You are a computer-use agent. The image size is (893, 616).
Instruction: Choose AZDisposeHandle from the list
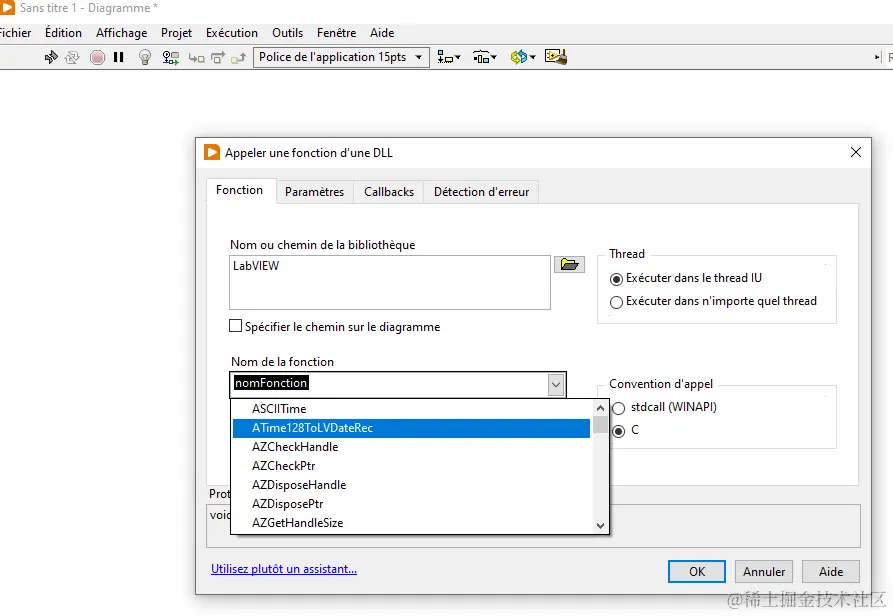411,485
